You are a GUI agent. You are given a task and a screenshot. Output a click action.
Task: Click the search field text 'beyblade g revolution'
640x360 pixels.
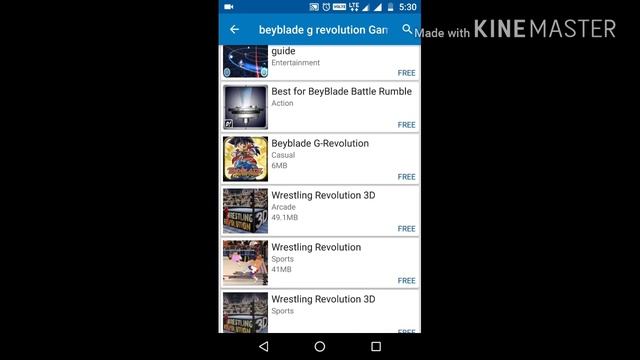[x=312, y=30]
